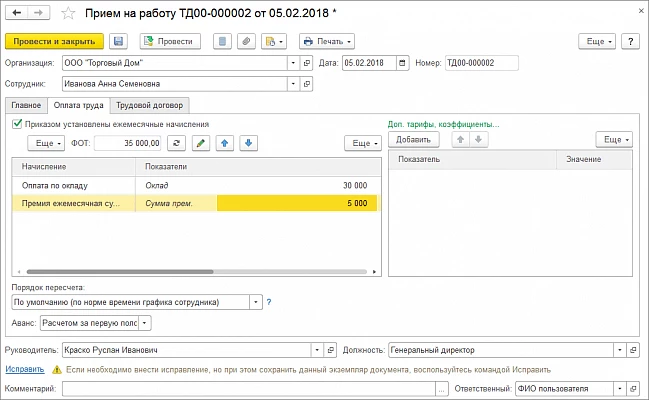Image resolution: width=649 pixels, height=400 pixels.
Task: Edit accruals with the green pencil icon
Action: (x=200, y=143)
